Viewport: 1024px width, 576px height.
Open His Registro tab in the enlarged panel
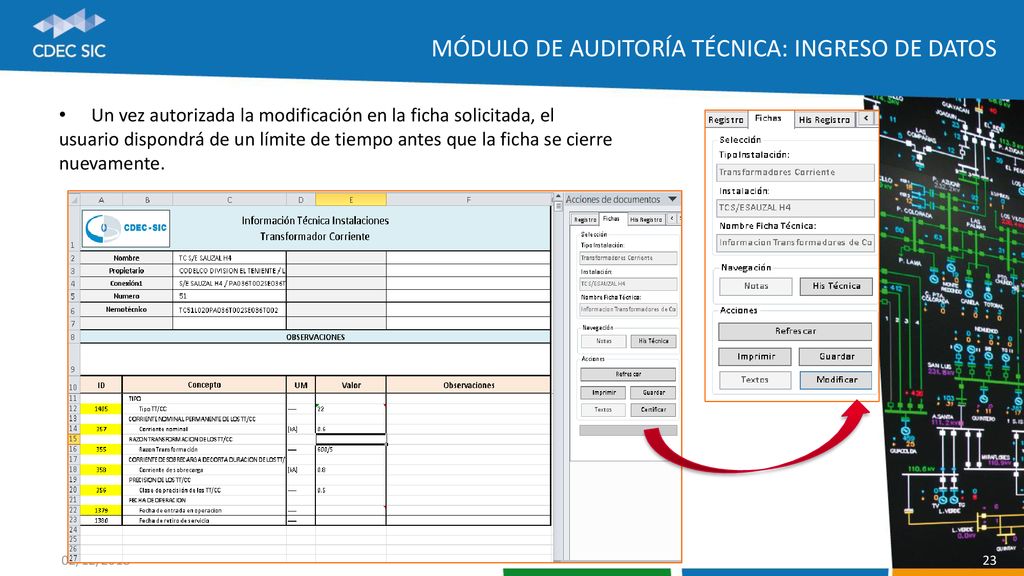[x=824, y=120]
